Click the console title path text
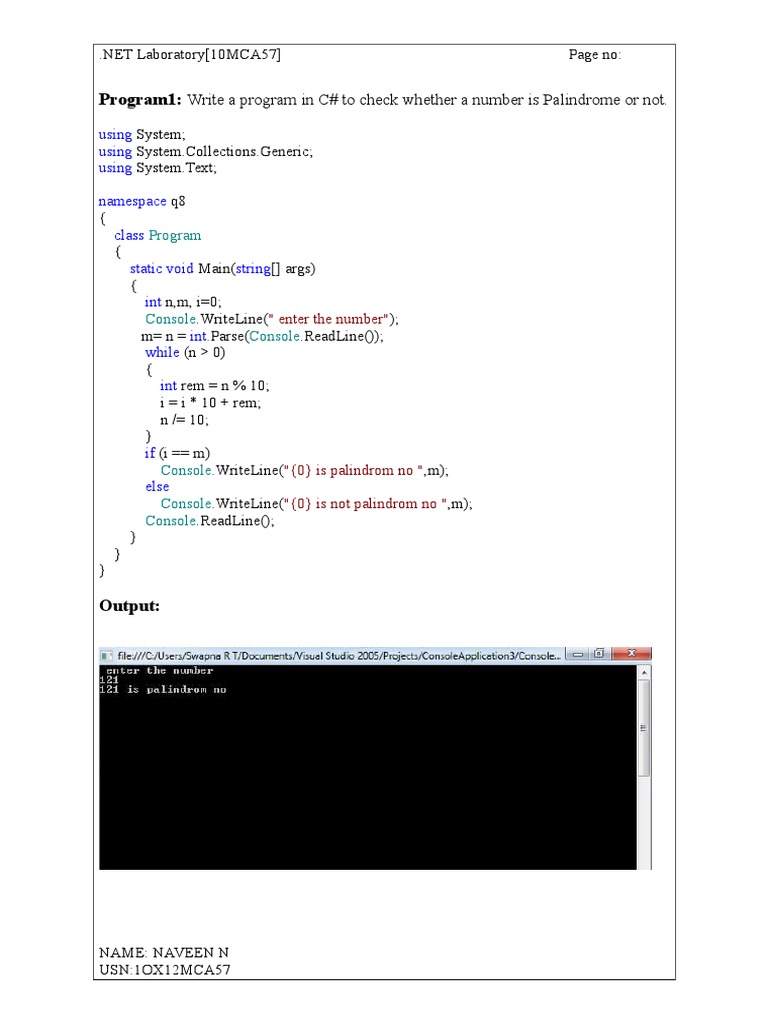The image size is (768, 1024). (339, 656)
